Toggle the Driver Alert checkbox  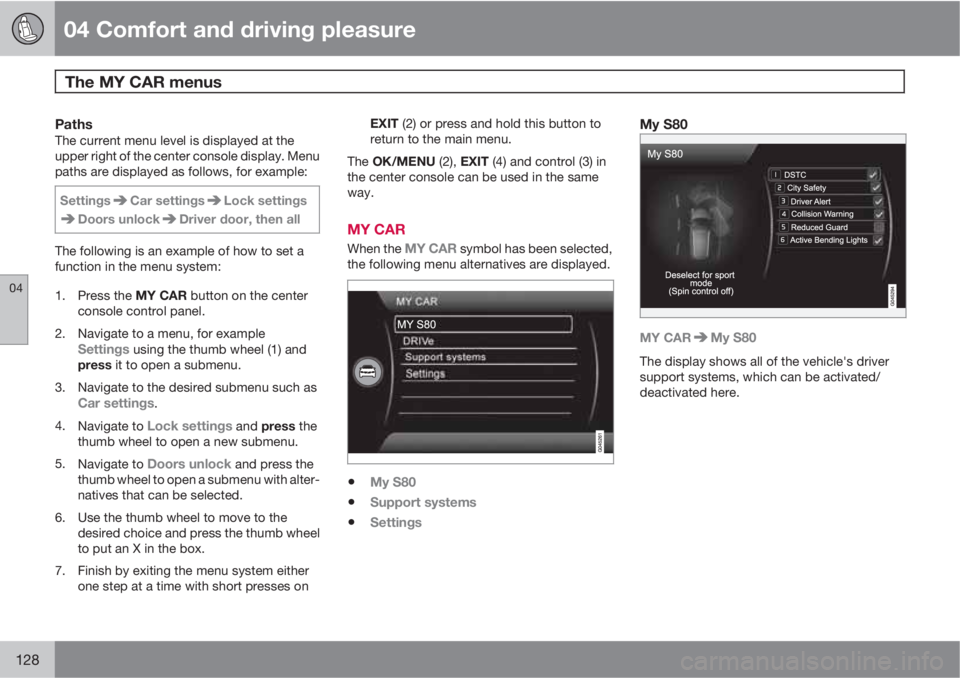click(x=878, y=202)
